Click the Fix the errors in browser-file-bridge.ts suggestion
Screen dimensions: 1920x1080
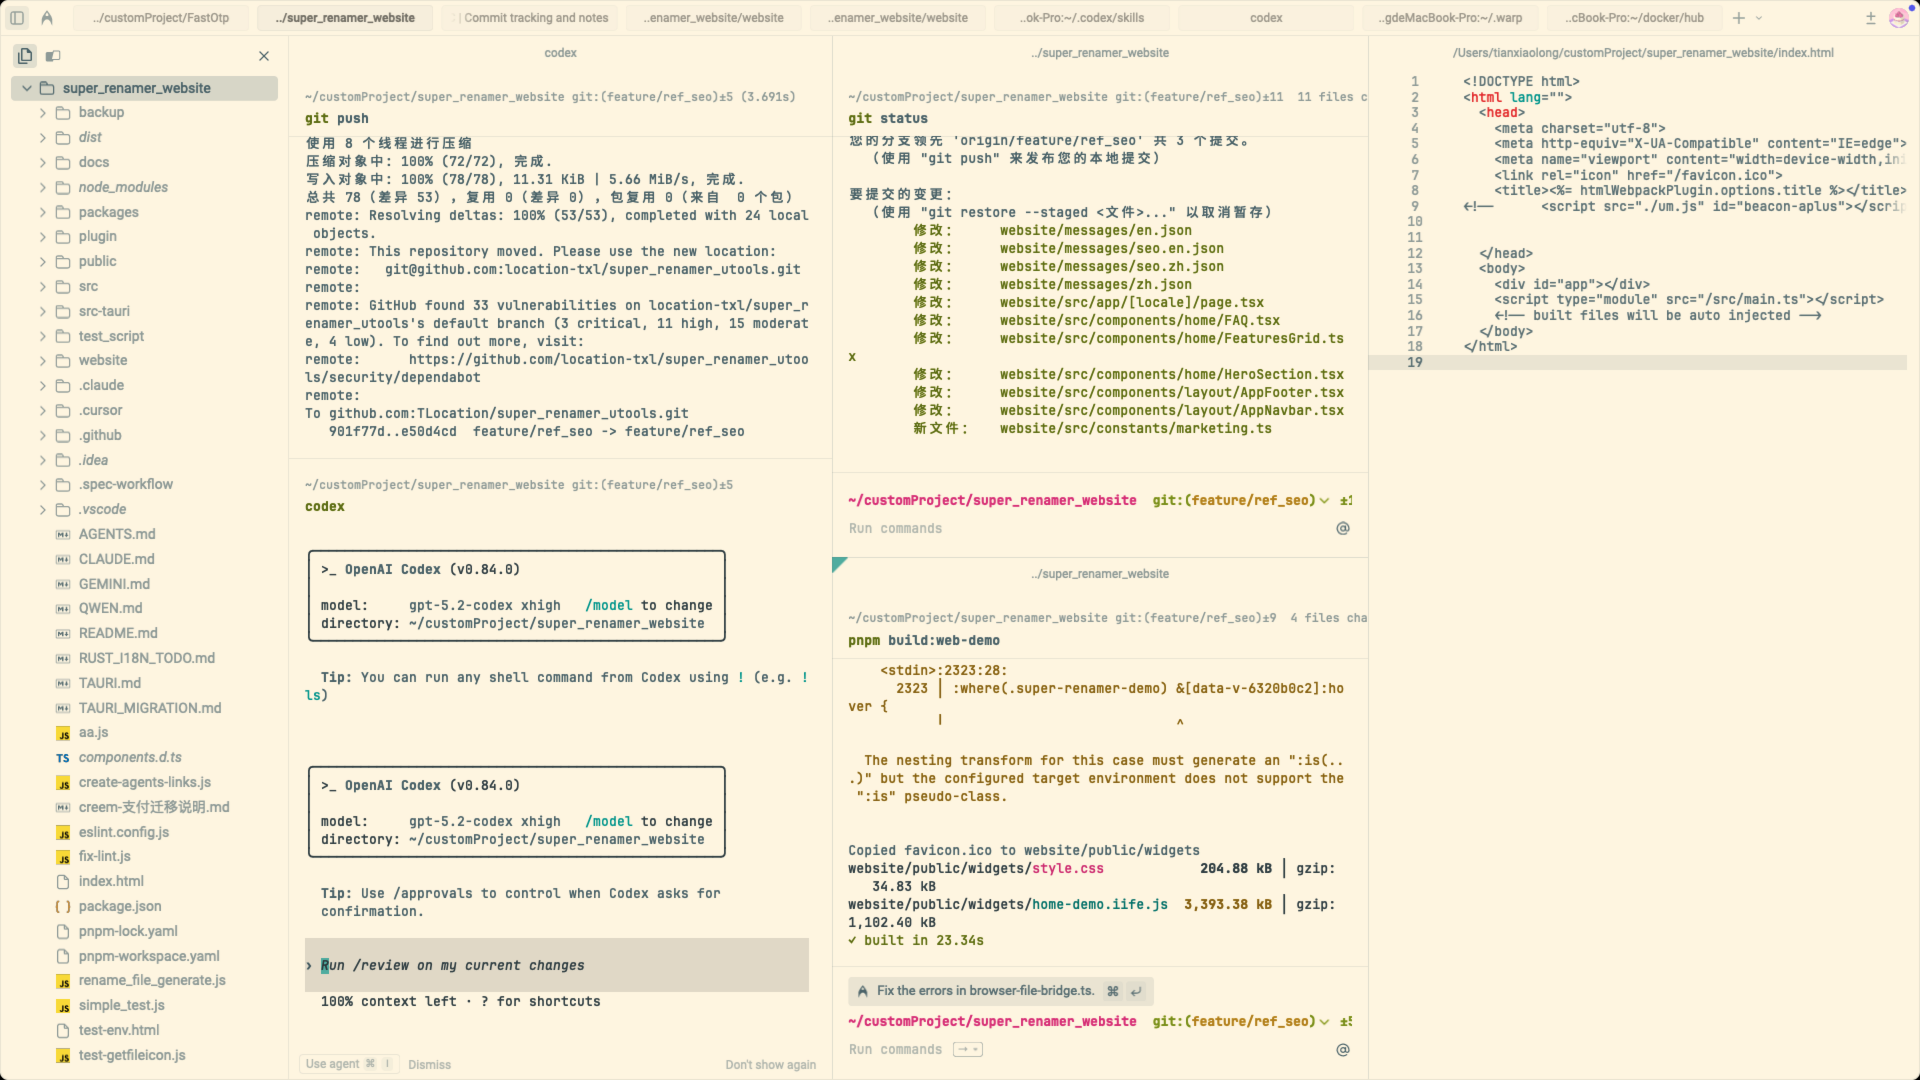click(985, 991)
